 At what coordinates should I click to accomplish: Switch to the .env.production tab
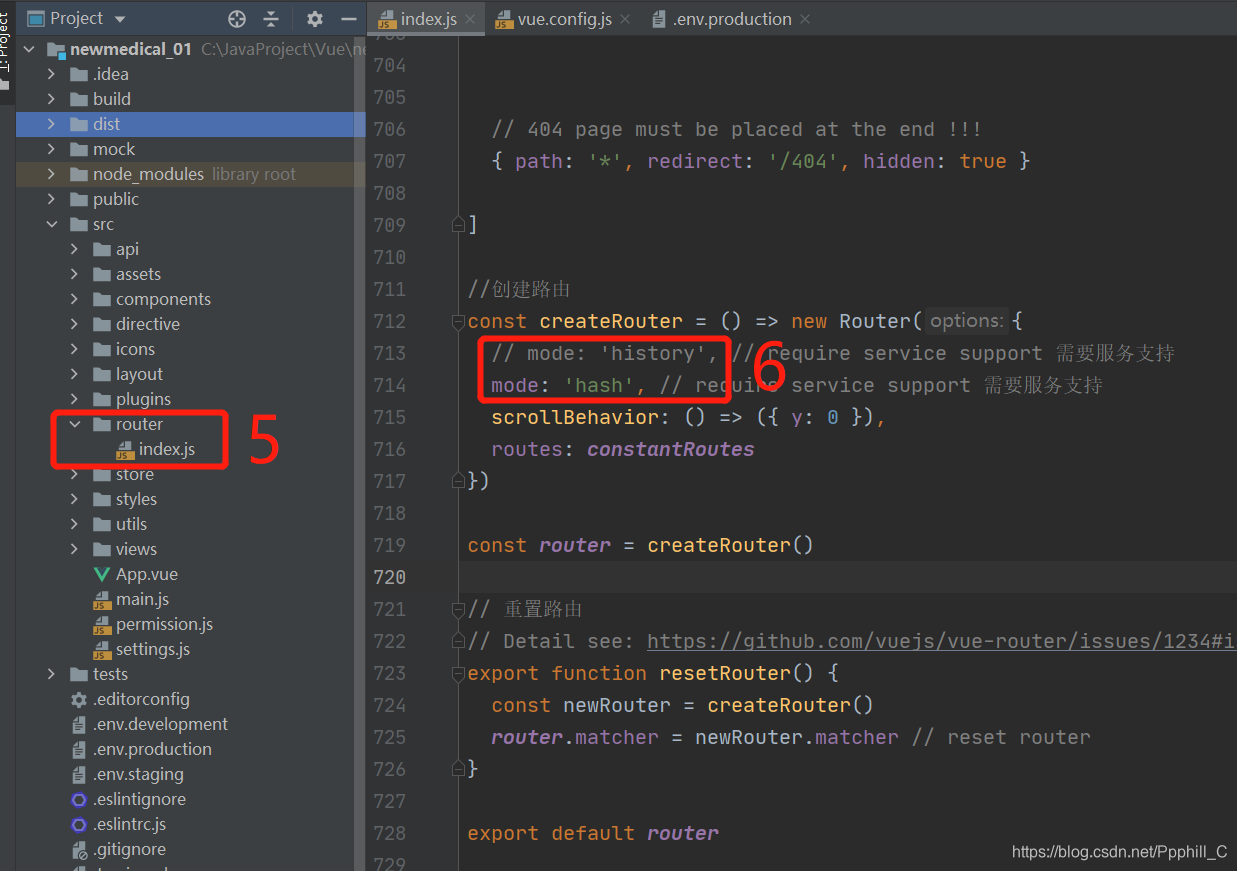[x=731, y=19]
